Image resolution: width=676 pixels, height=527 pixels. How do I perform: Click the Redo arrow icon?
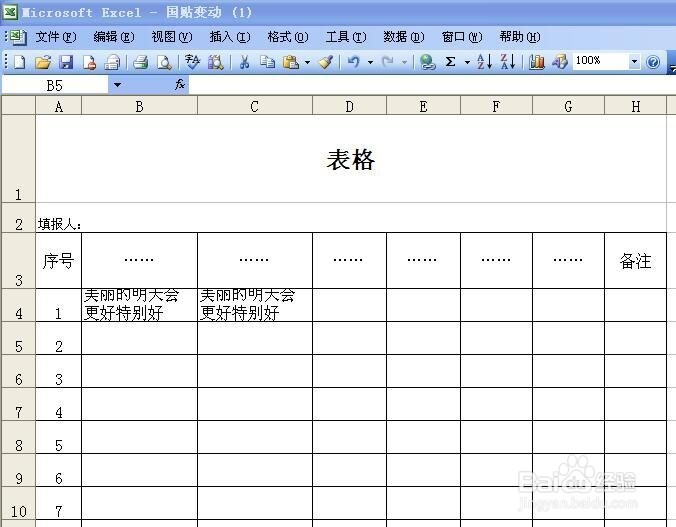[x=388, y=62]
